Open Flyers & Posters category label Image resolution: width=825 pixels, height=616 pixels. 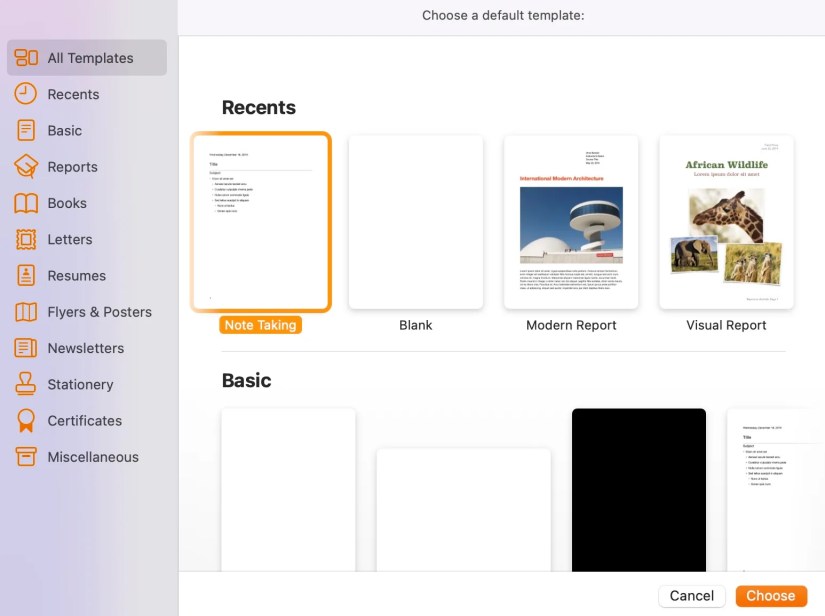pos(99,312)
